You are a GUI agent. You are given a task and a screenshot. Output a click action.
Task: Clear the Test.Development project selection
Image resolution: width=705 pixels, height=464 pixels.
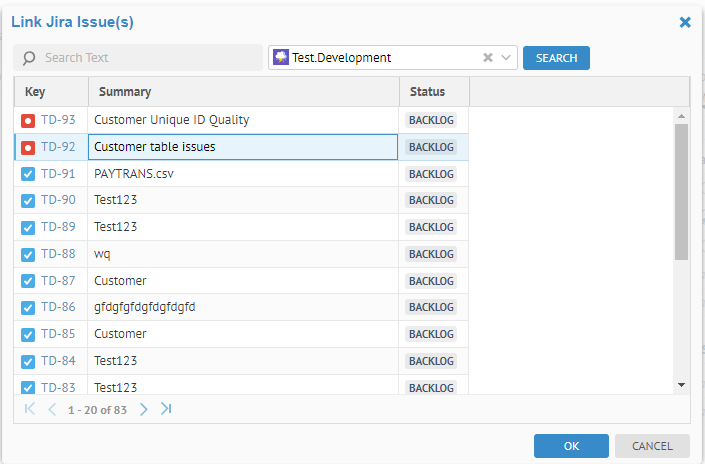[488, 58]
